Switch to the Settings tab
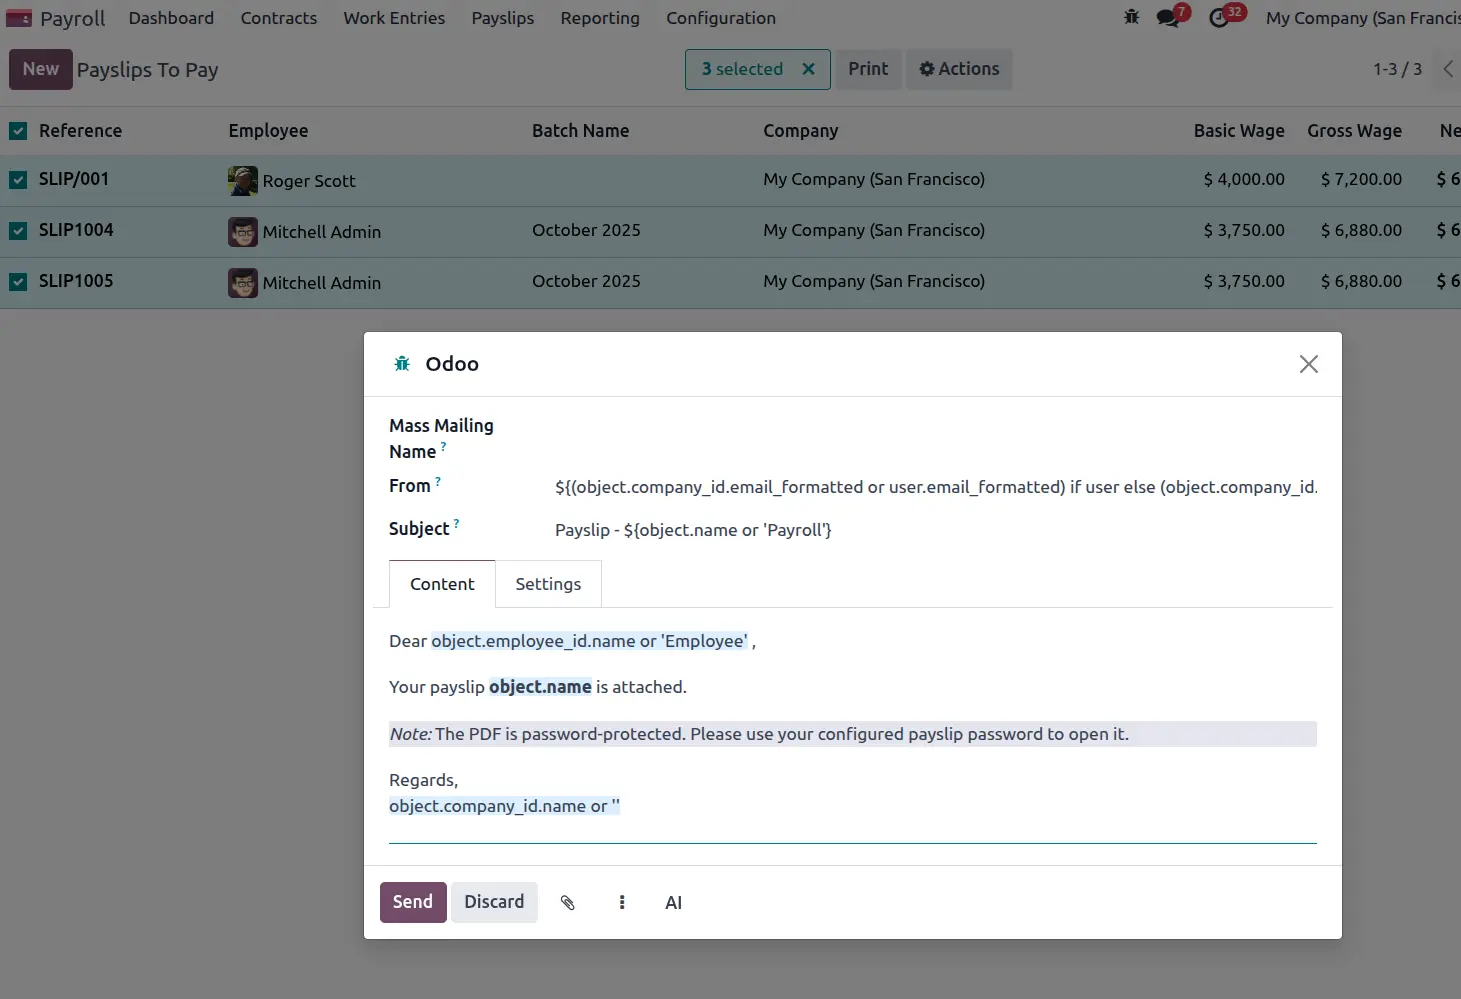This screenshot has width=1461, height=999. click(547, 584)
